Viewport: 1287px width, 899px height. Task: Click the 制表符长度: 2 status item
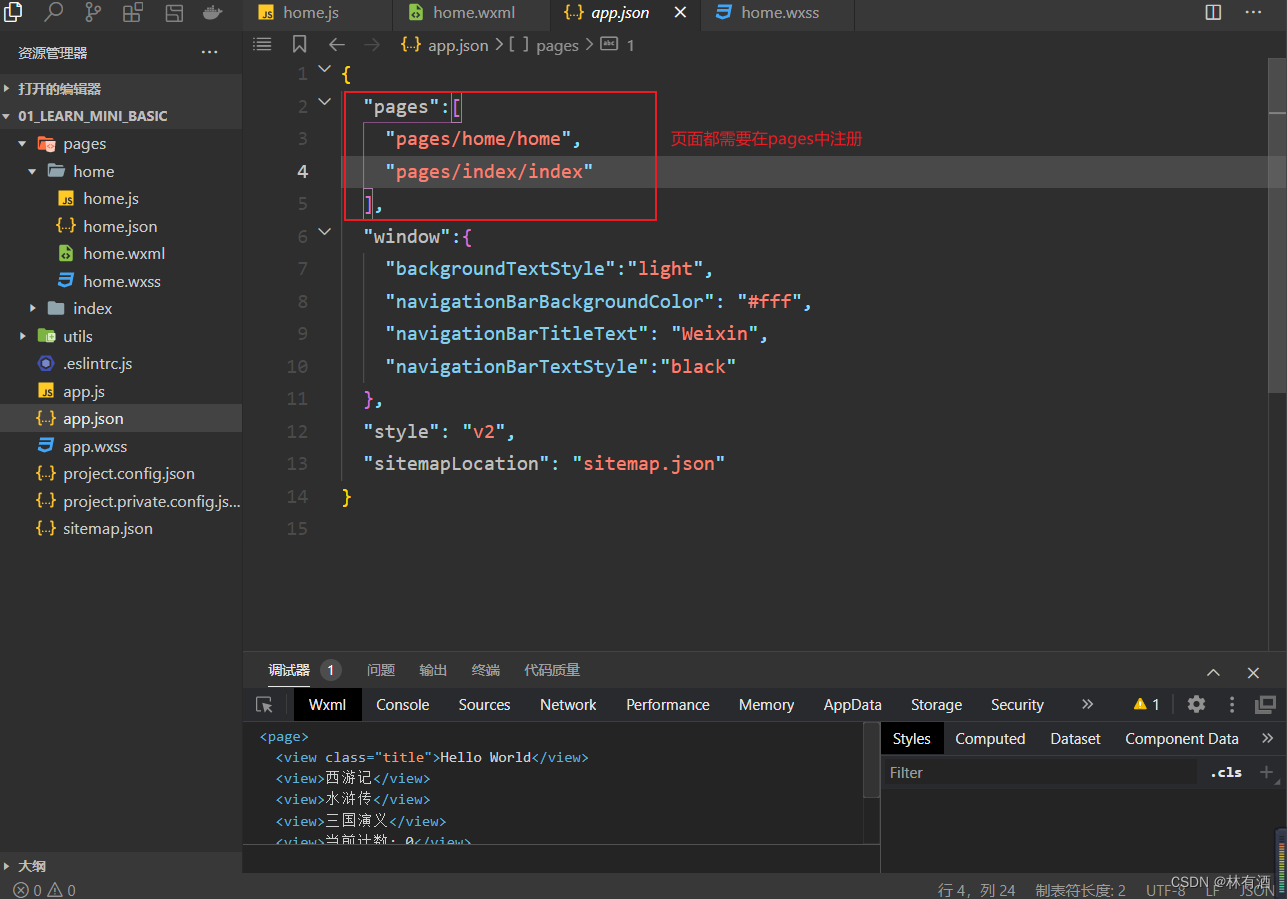(1080, 889)
